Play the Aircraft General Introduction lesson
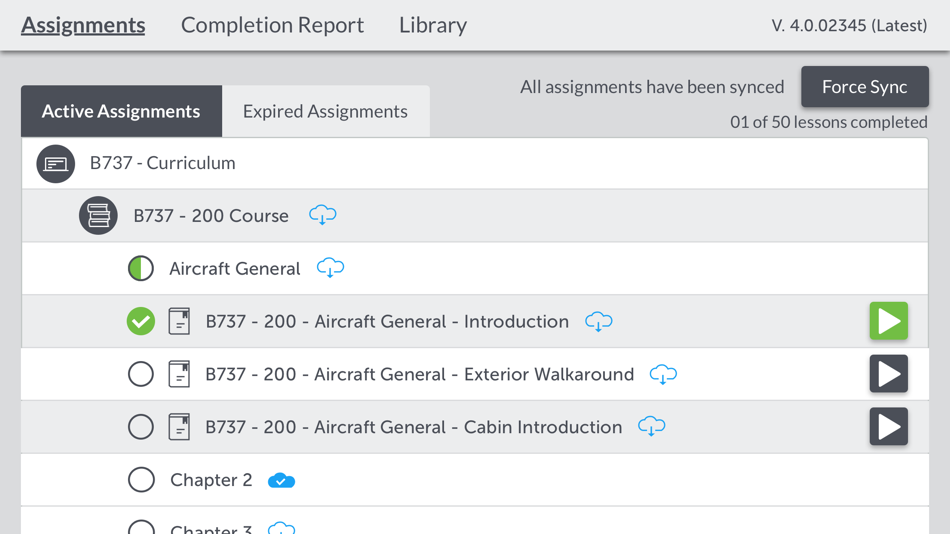 point(888,321)
